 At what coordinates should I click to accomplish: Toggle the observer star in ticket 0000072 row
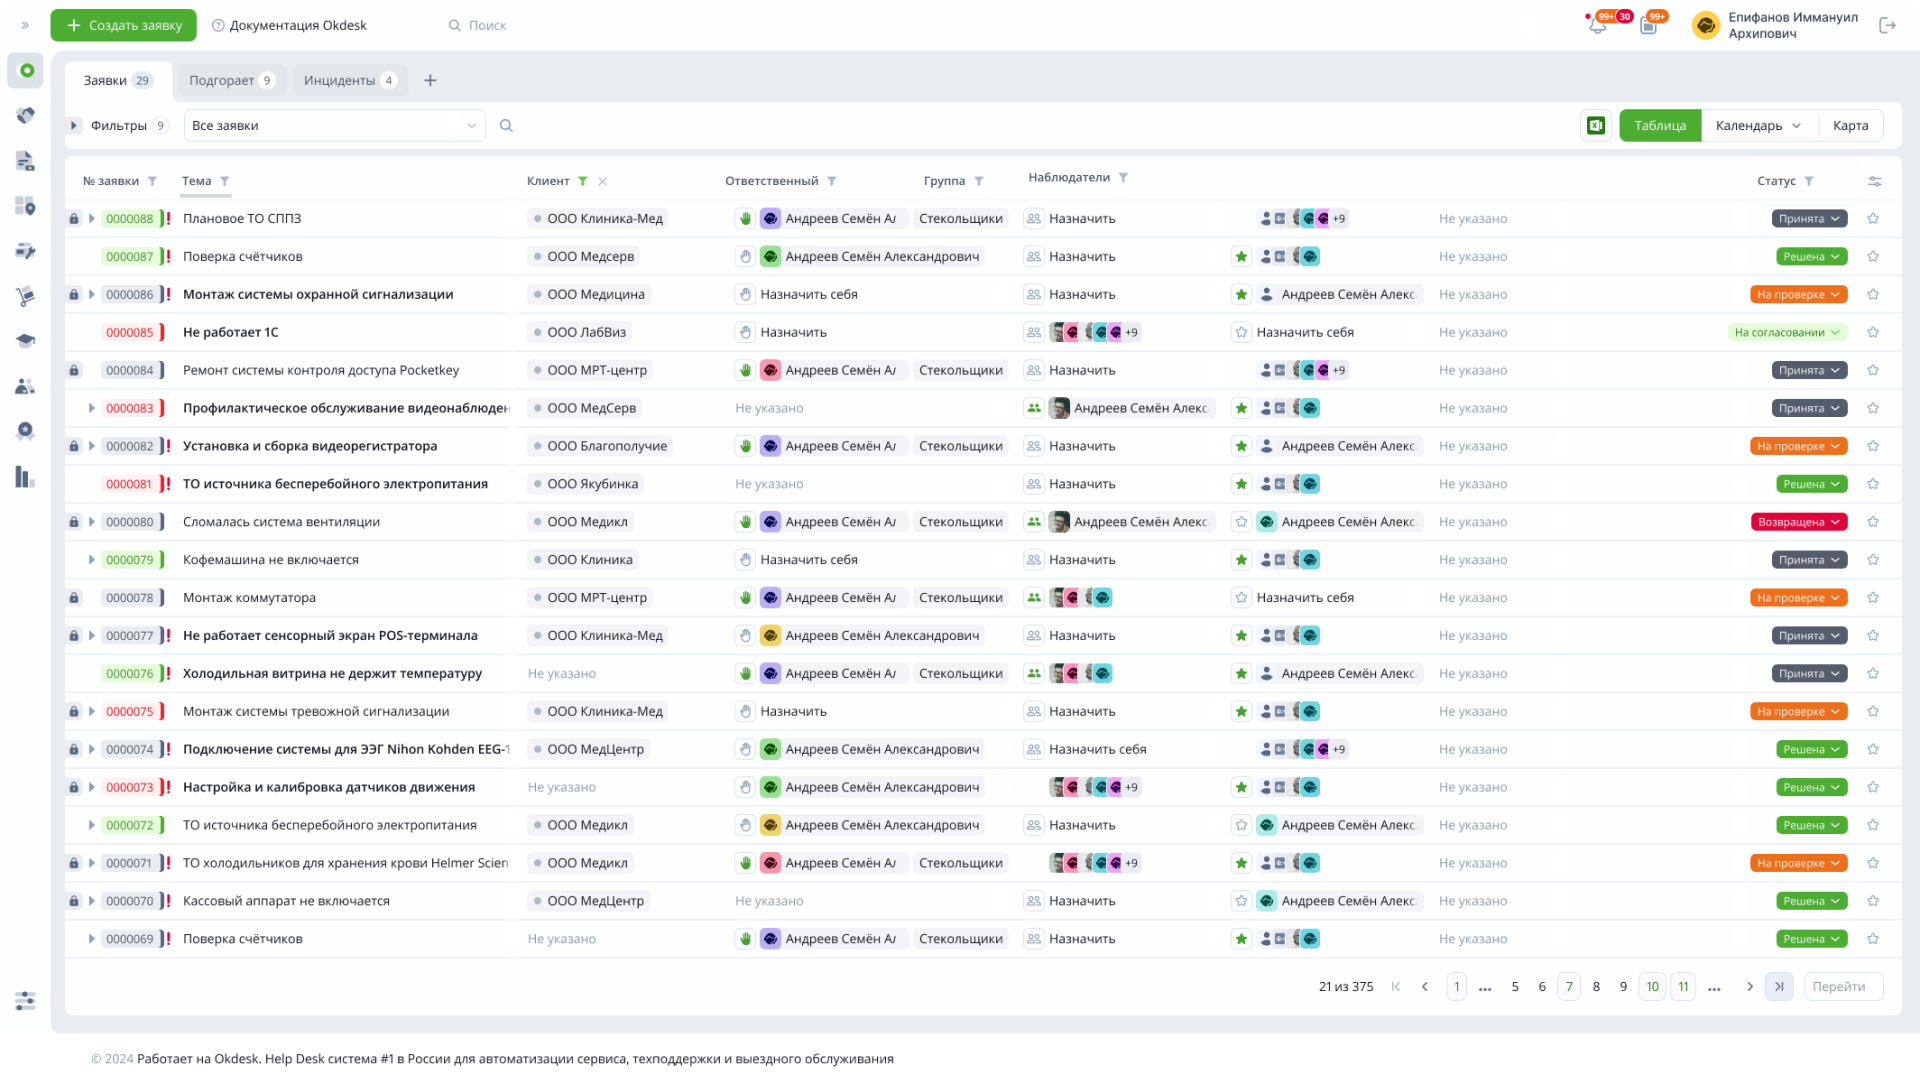1241,826
